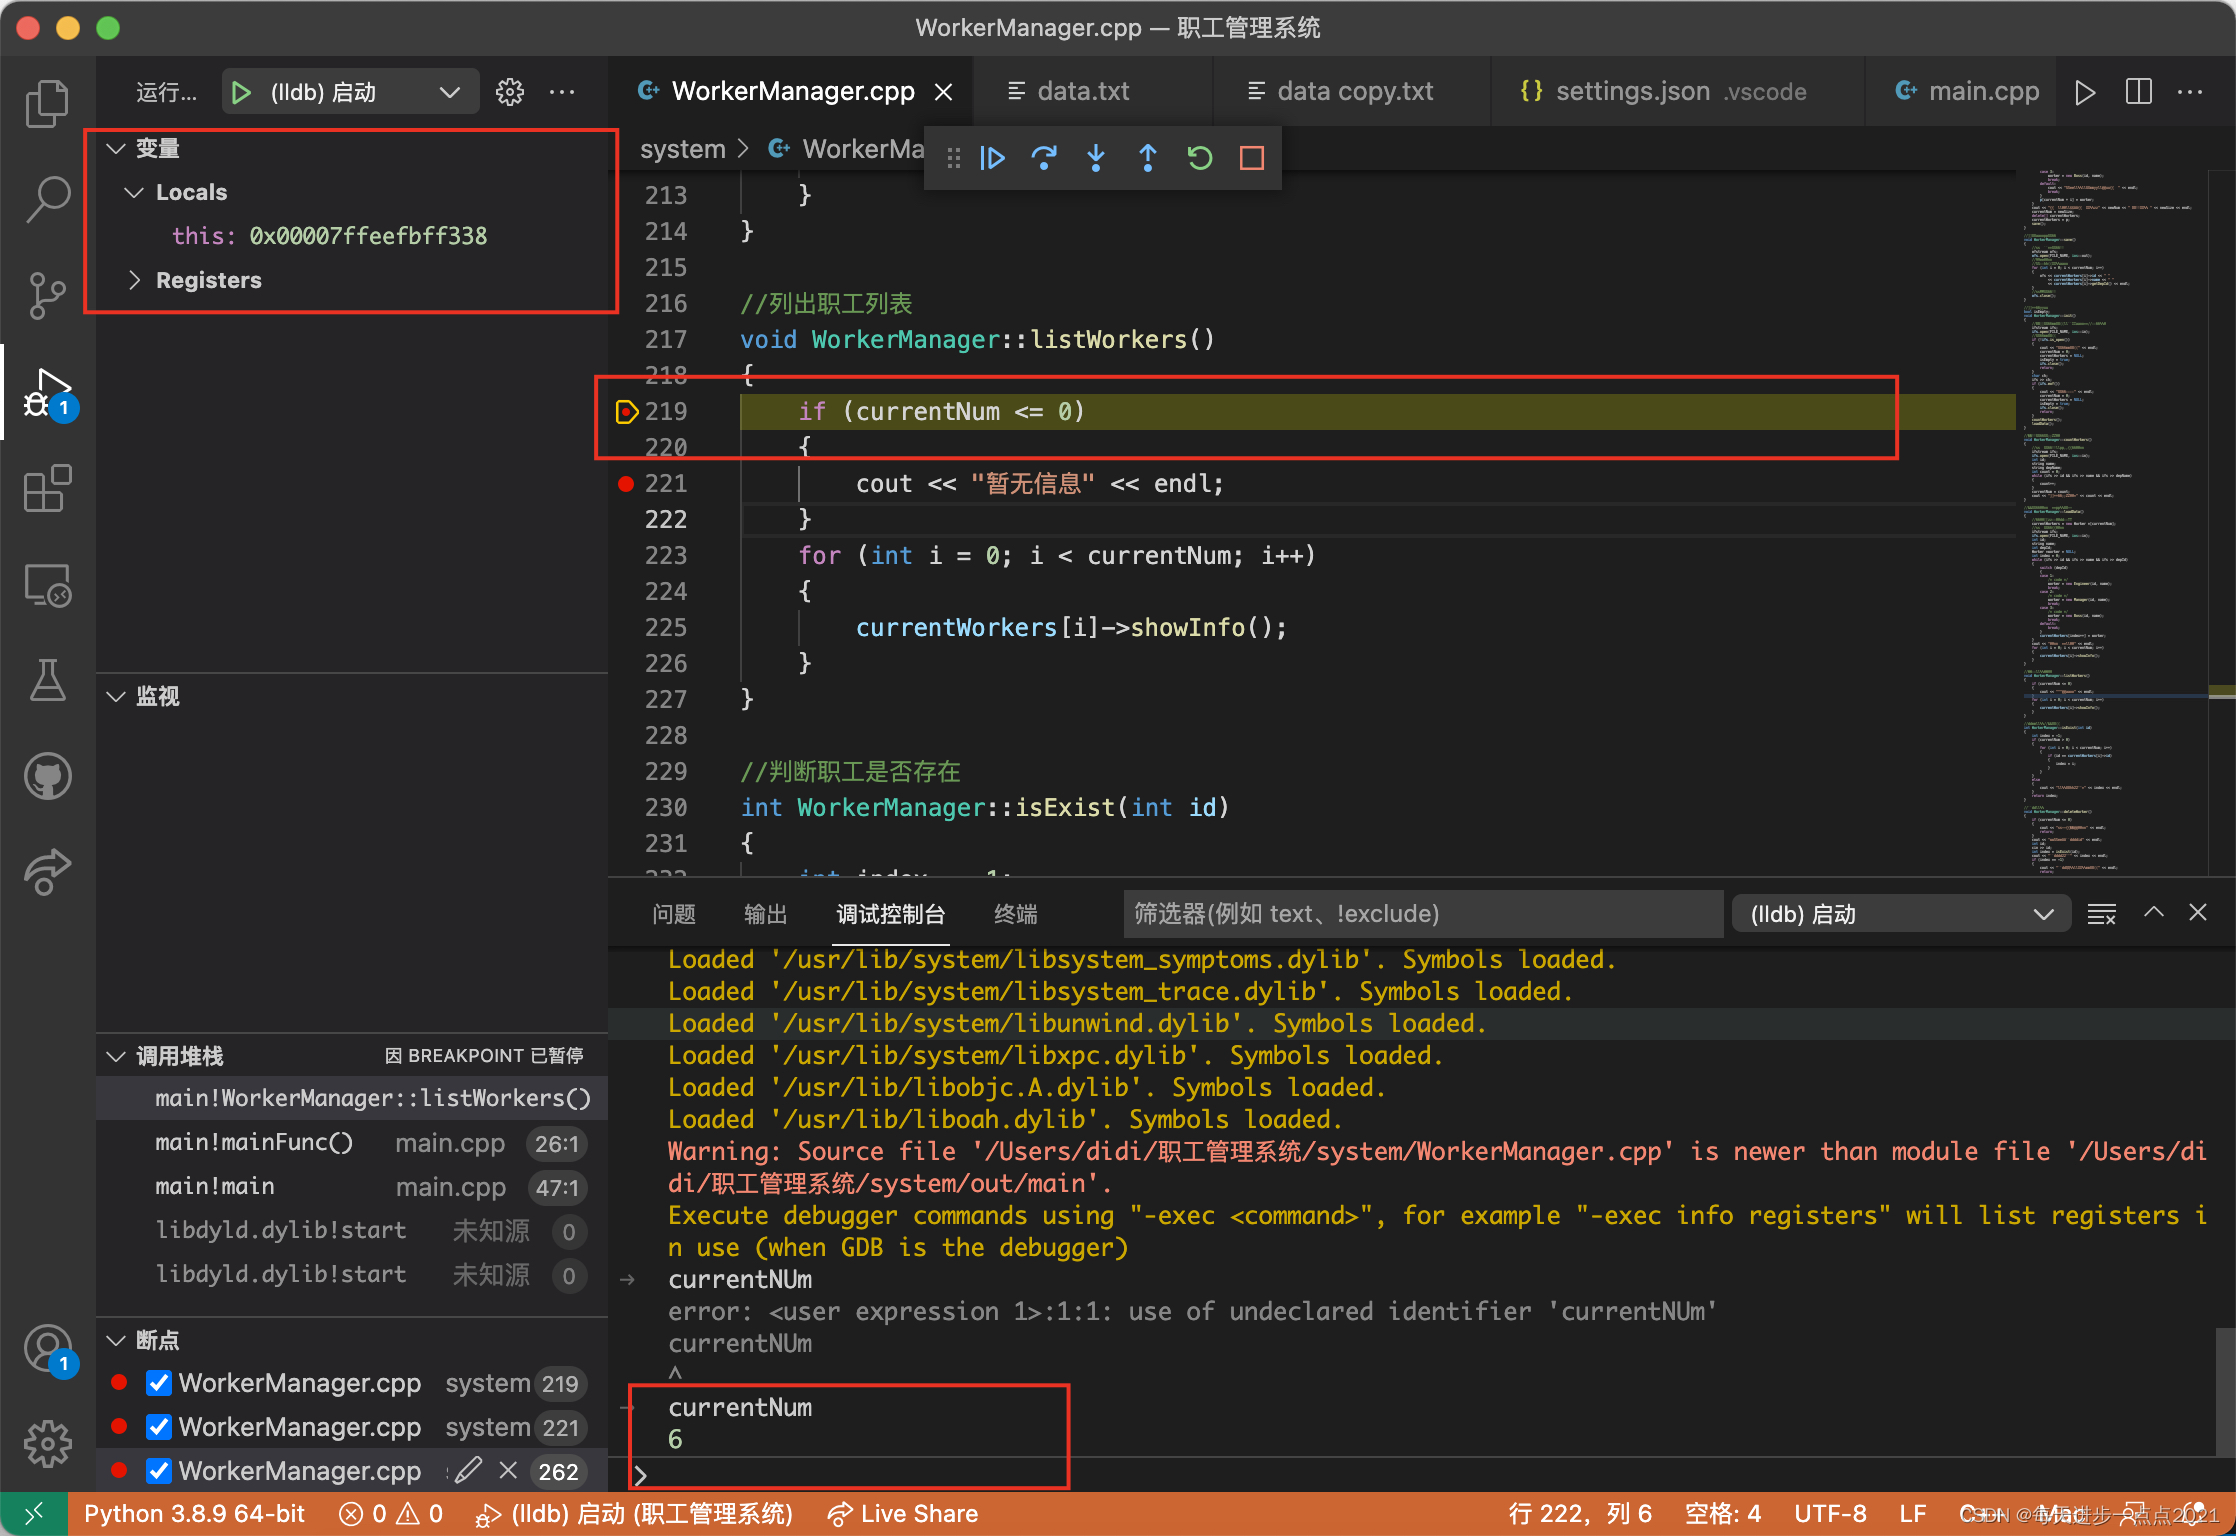Open launch.json with the gear icon
Viewport: 2236px width, 1536px height.
click(510, 92)
